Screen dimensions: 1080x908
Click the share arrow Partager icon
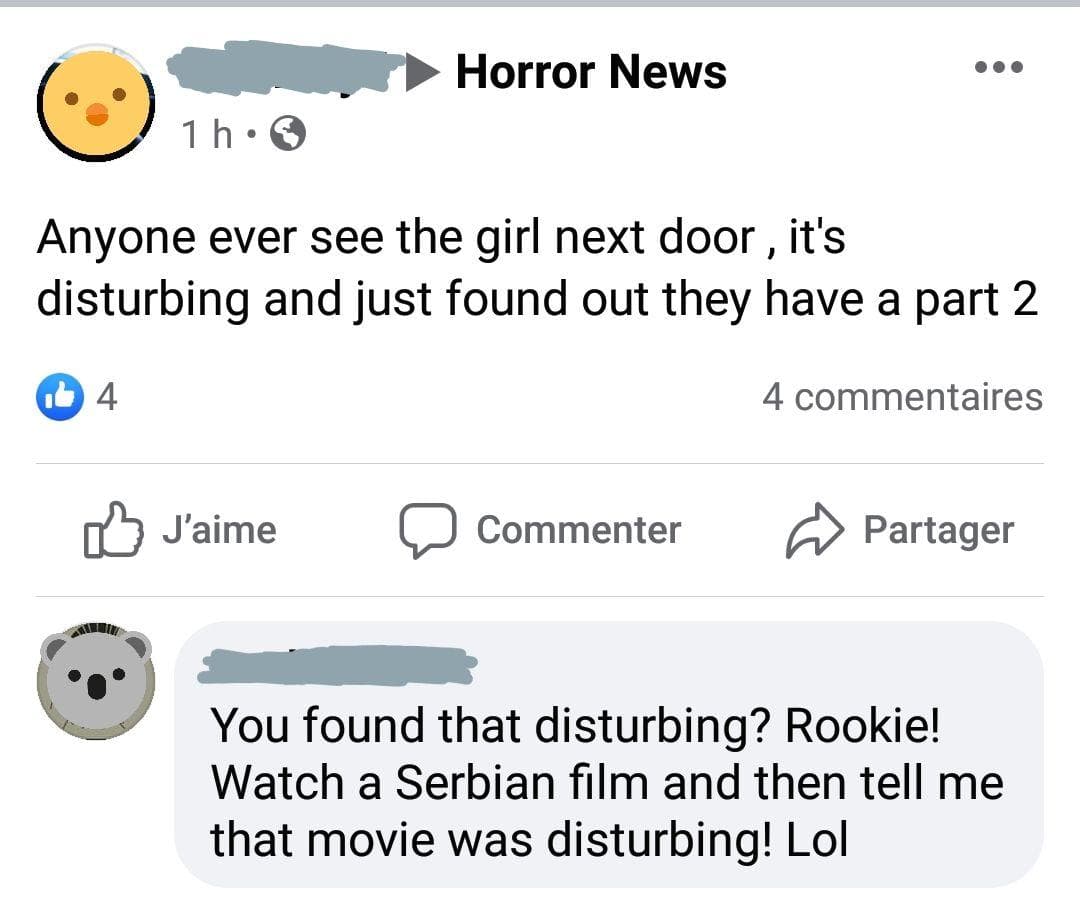(815, 530)
